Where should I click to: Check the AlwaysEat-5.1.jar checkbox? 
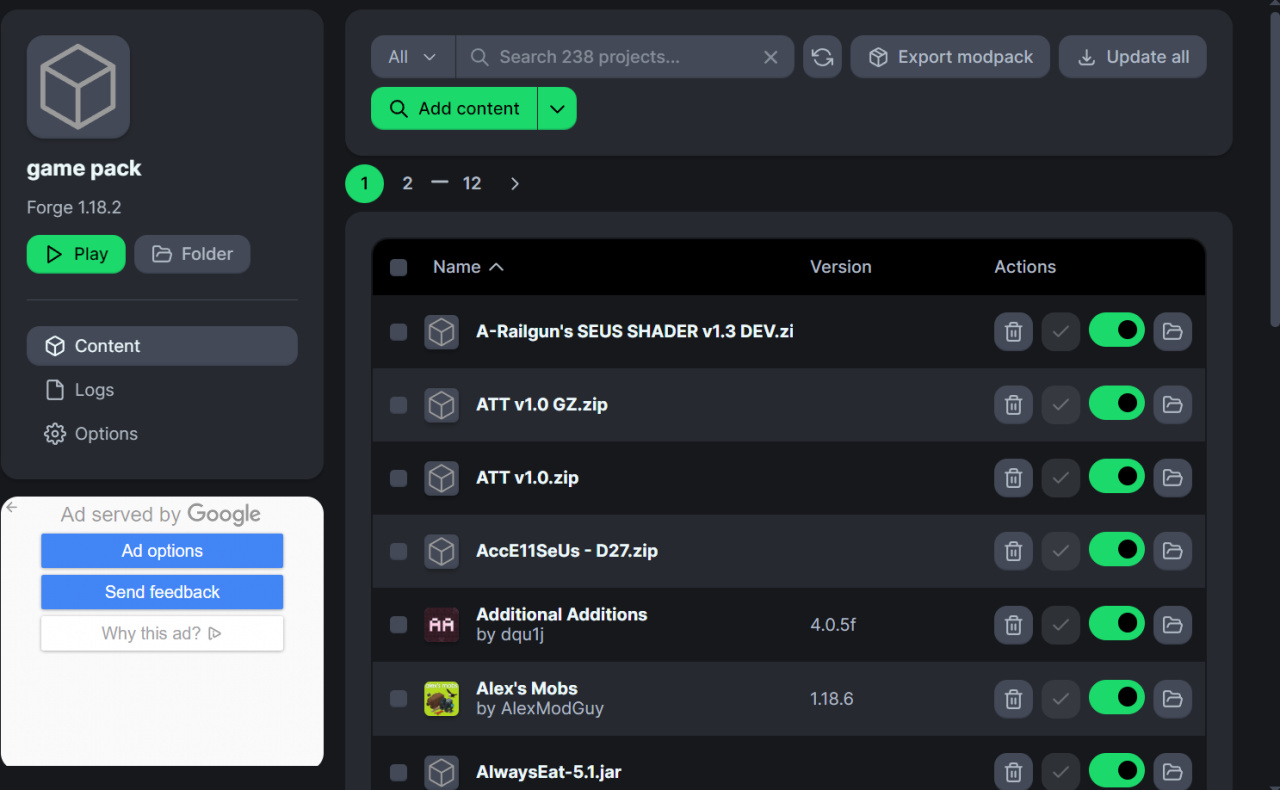(398, 772)
